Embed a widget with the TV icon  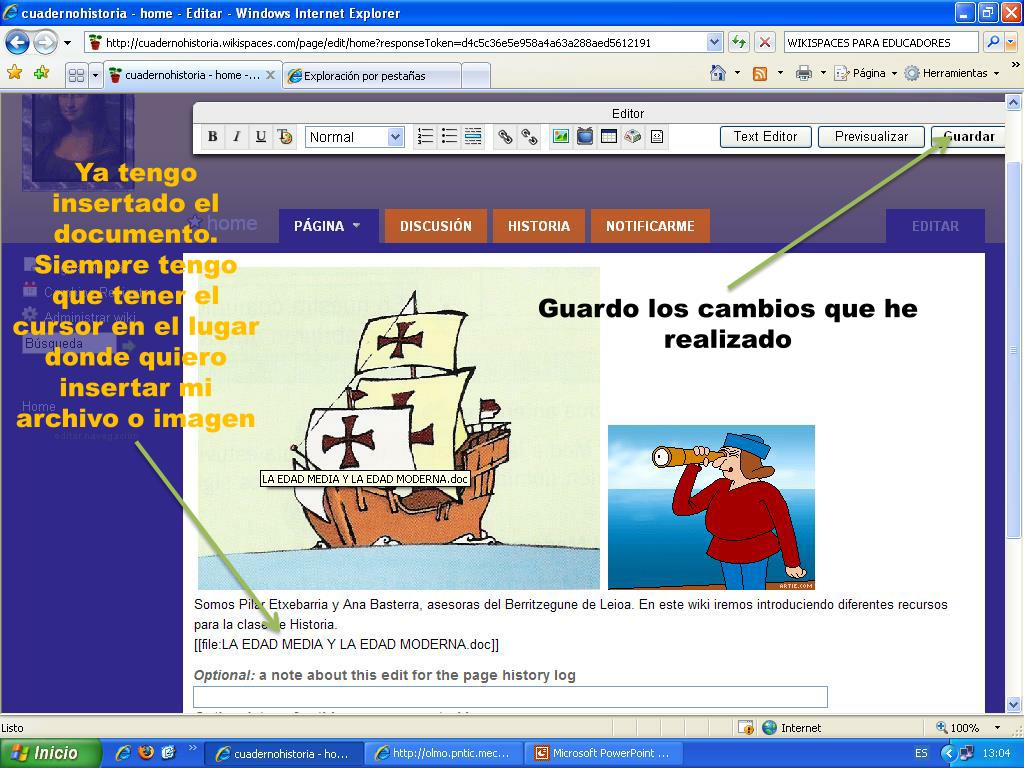tap(584, 136)
